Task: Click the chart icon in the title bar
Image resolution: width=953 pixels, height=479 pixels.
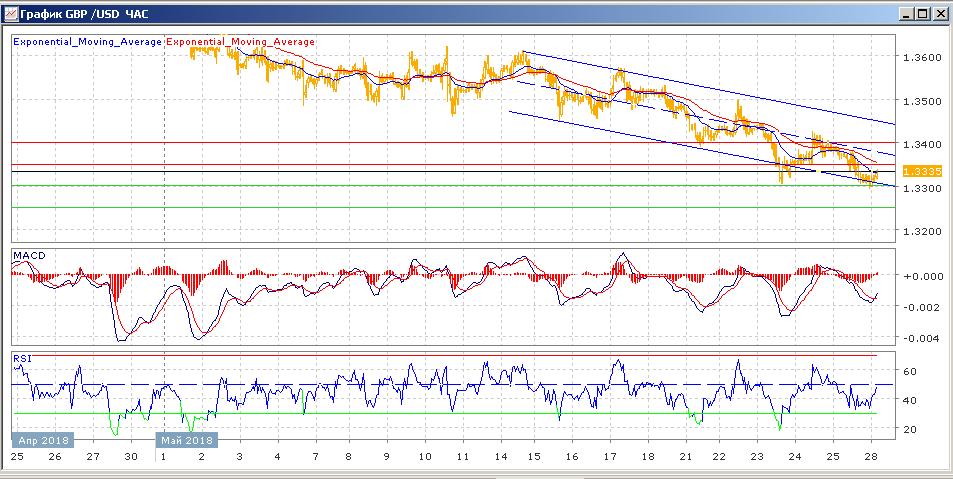Action: pyautogui.click(x=10, y=13)
